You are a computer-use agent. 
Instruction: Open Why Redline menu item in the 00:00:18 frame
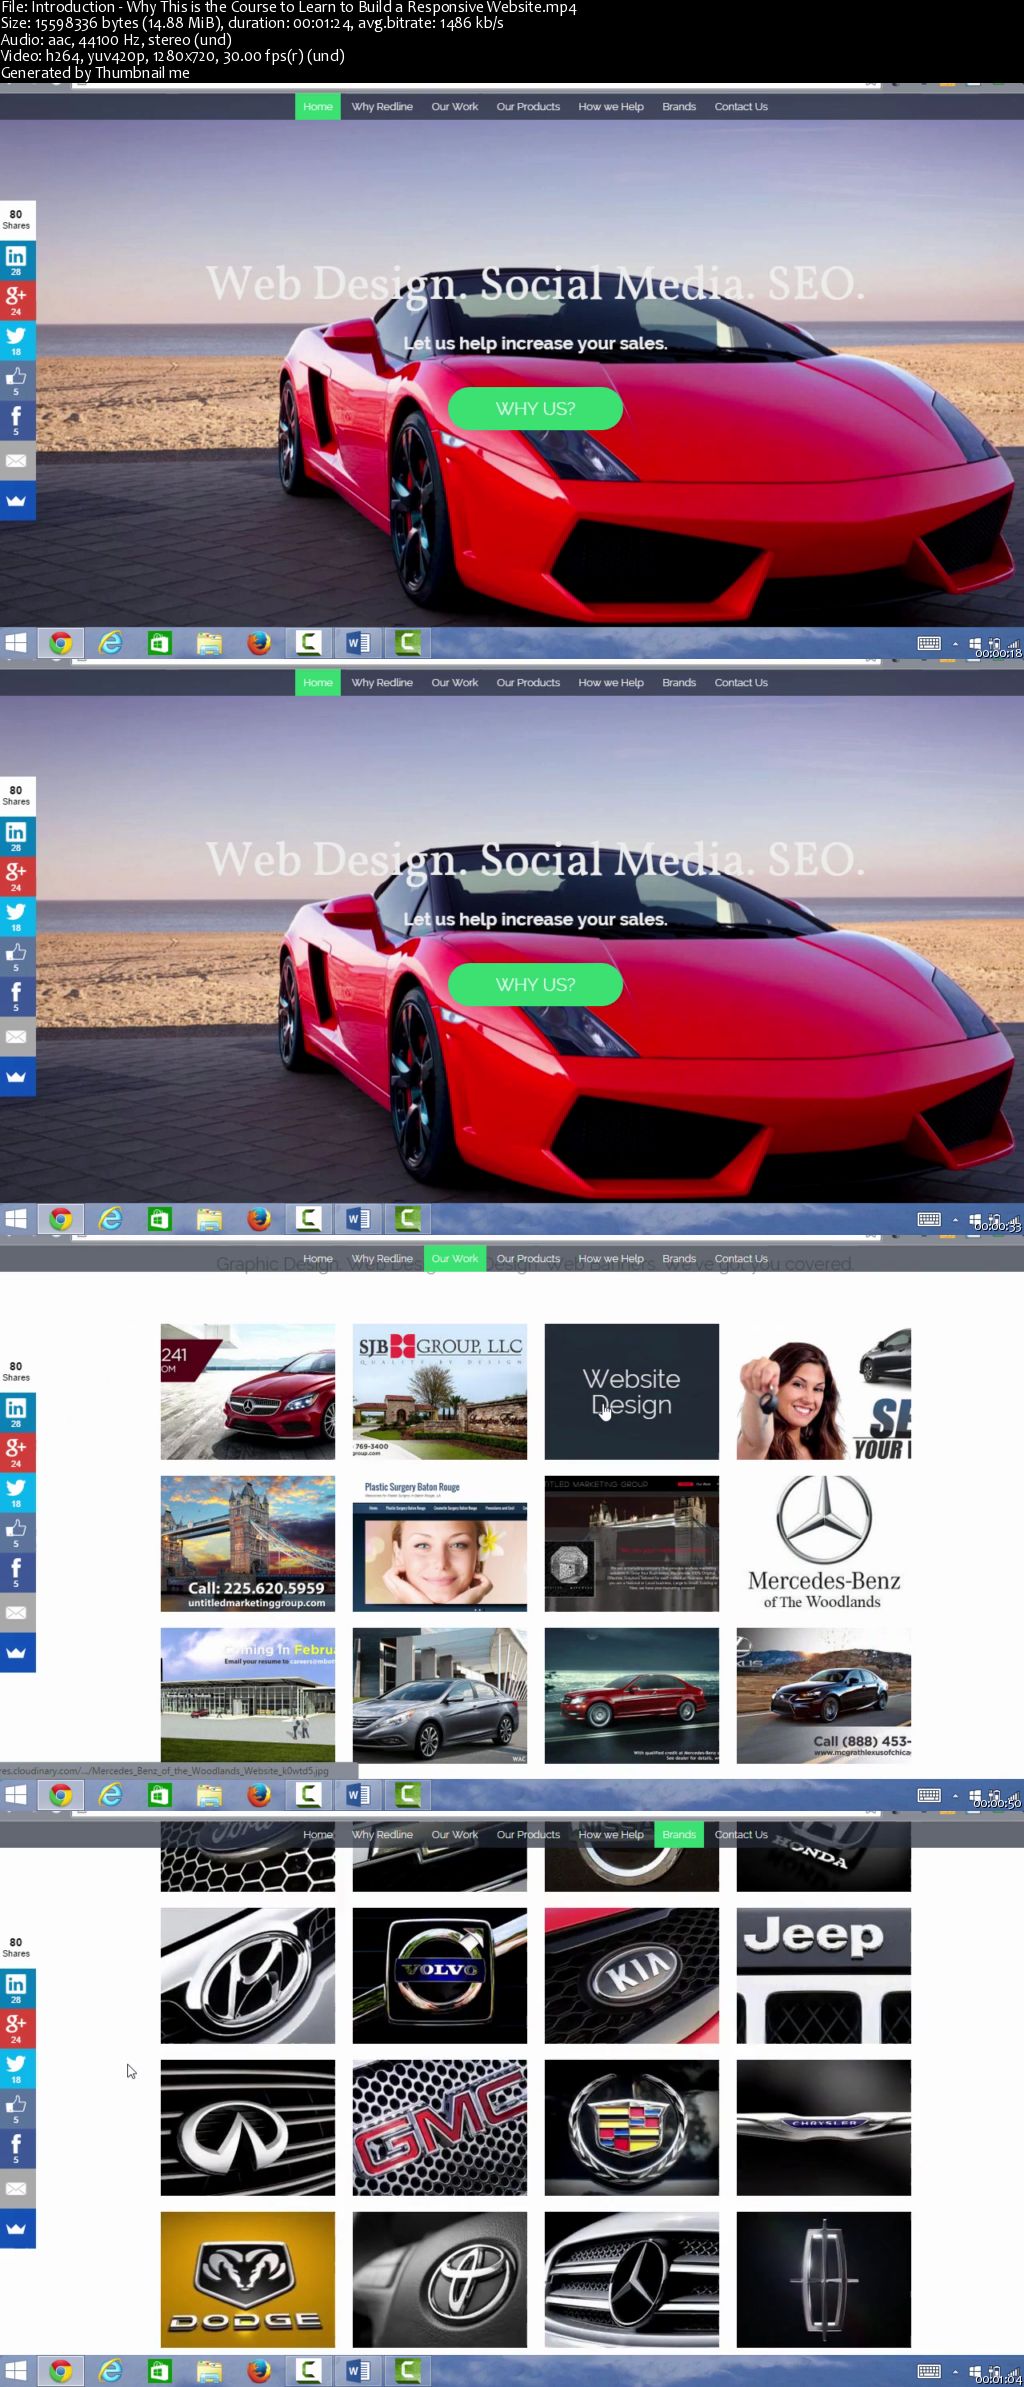pyautogui.click(x=382, y=107)
